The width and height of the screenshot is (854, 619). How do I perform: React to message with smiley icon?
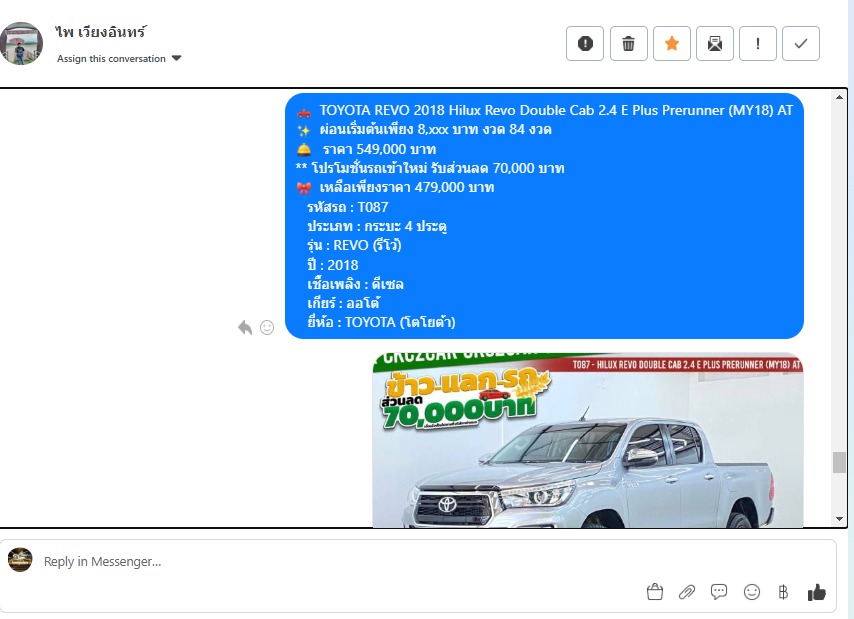267,327
